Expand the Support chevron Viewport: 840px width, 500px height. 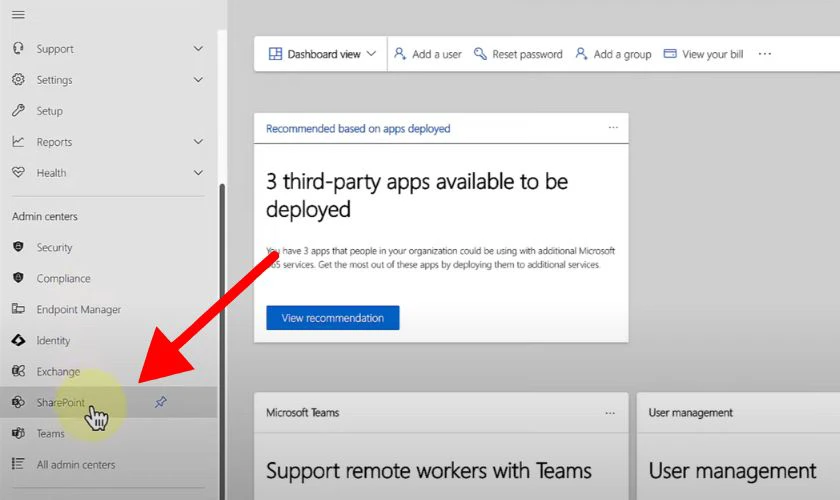click(198, 48)
